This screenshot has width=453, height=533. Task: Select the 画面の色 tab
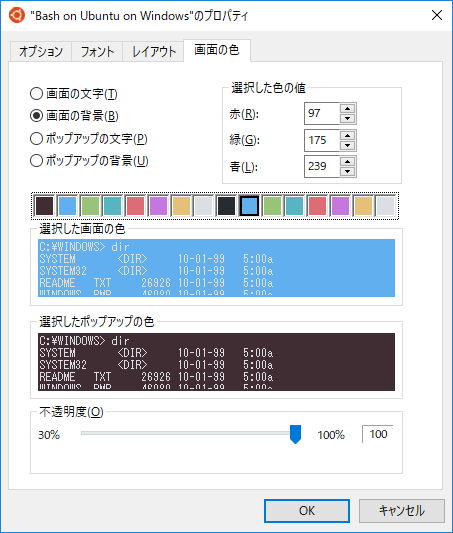click(x=217, y=50)
